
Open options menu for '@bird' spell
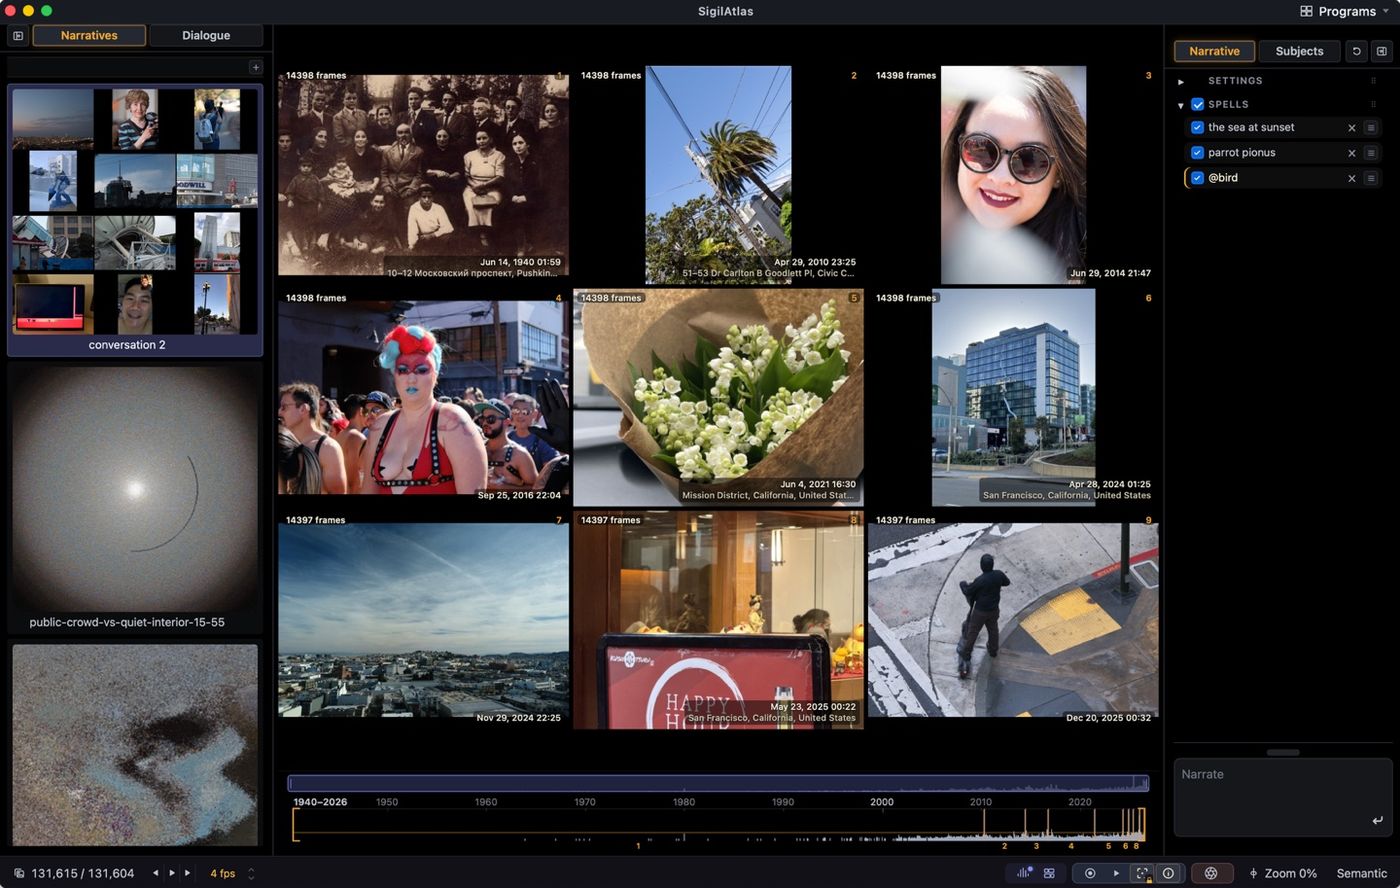[x=1371, y=178]
